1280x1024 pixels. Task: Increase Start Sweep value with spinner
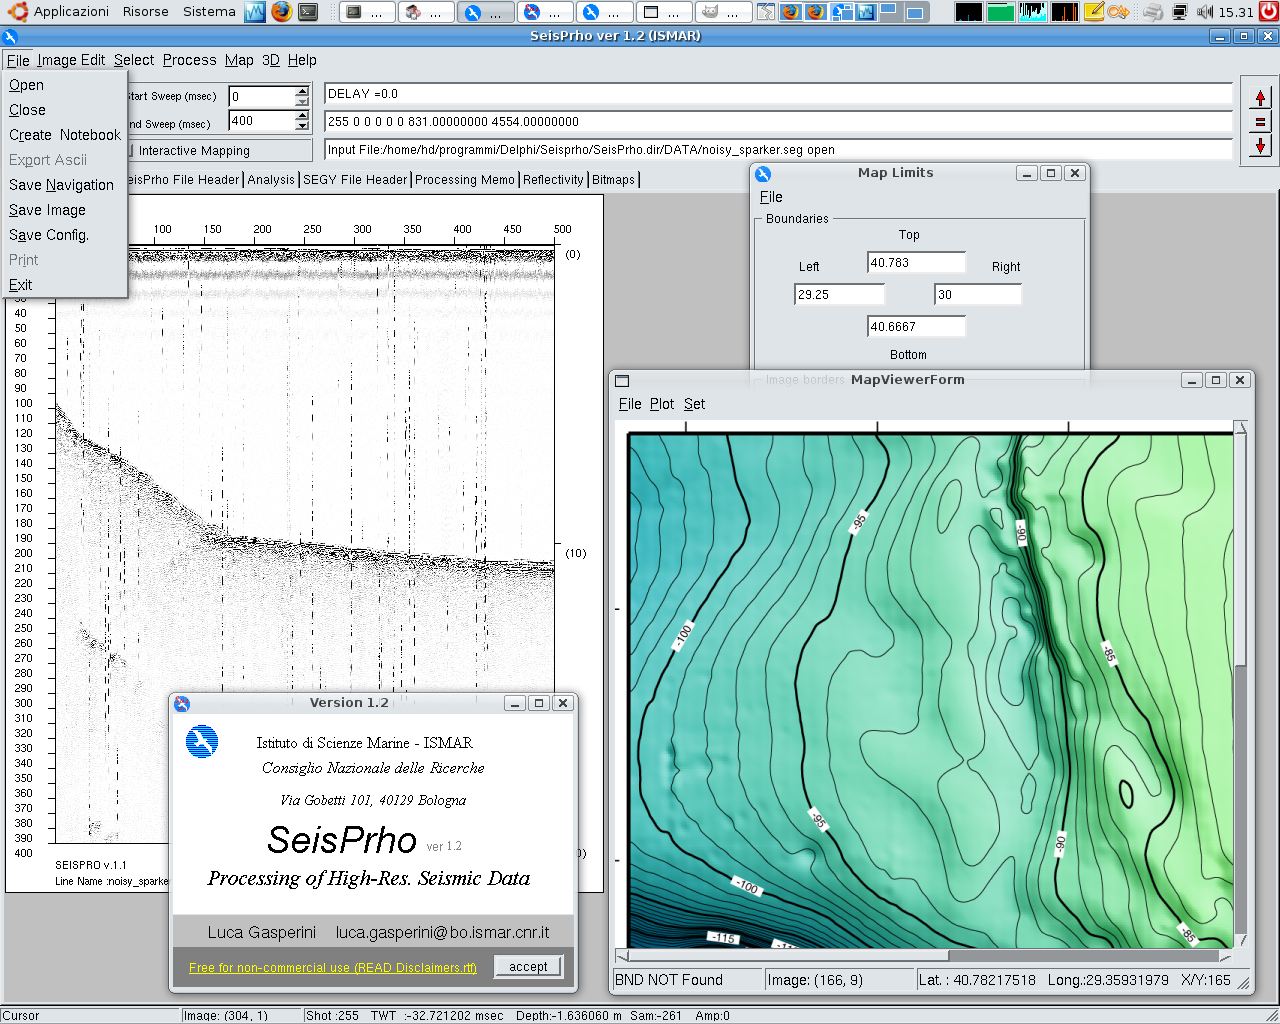302,92
